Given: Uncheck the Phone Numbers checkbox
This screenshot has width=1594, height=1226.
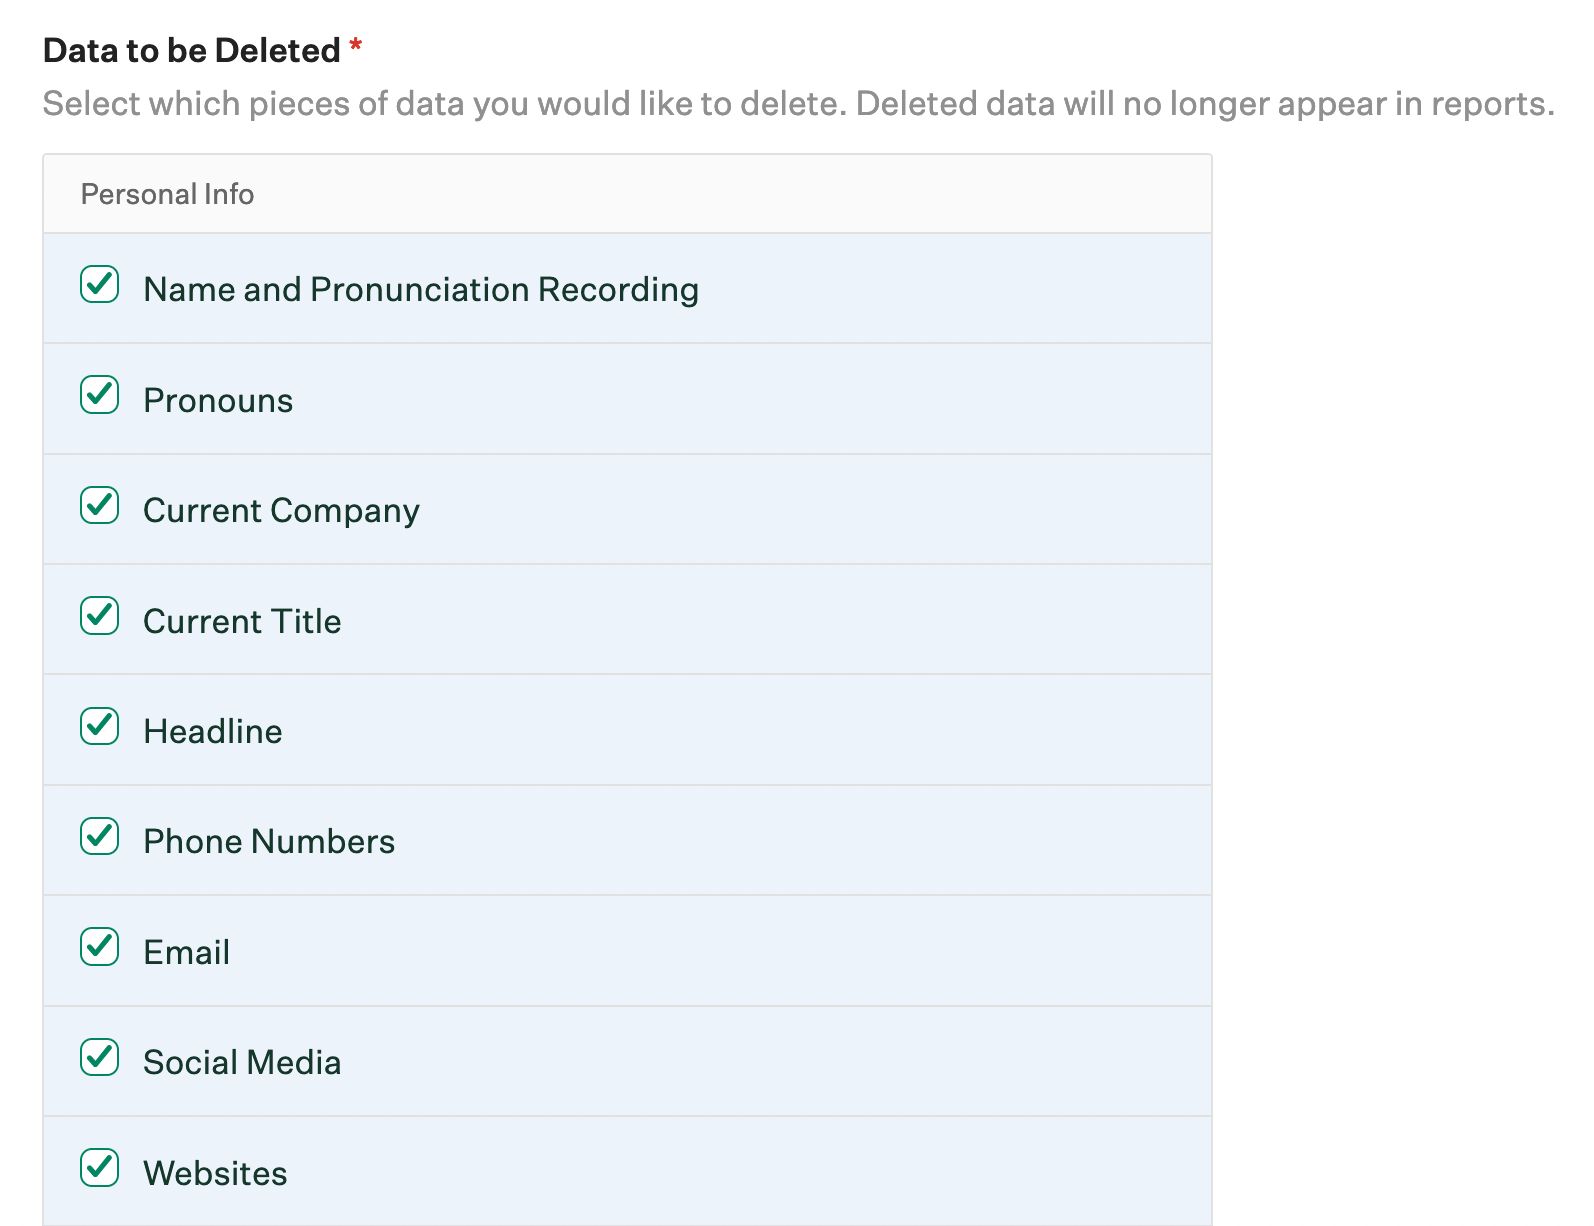Looking at the screenshot, I should pos(100,837).
